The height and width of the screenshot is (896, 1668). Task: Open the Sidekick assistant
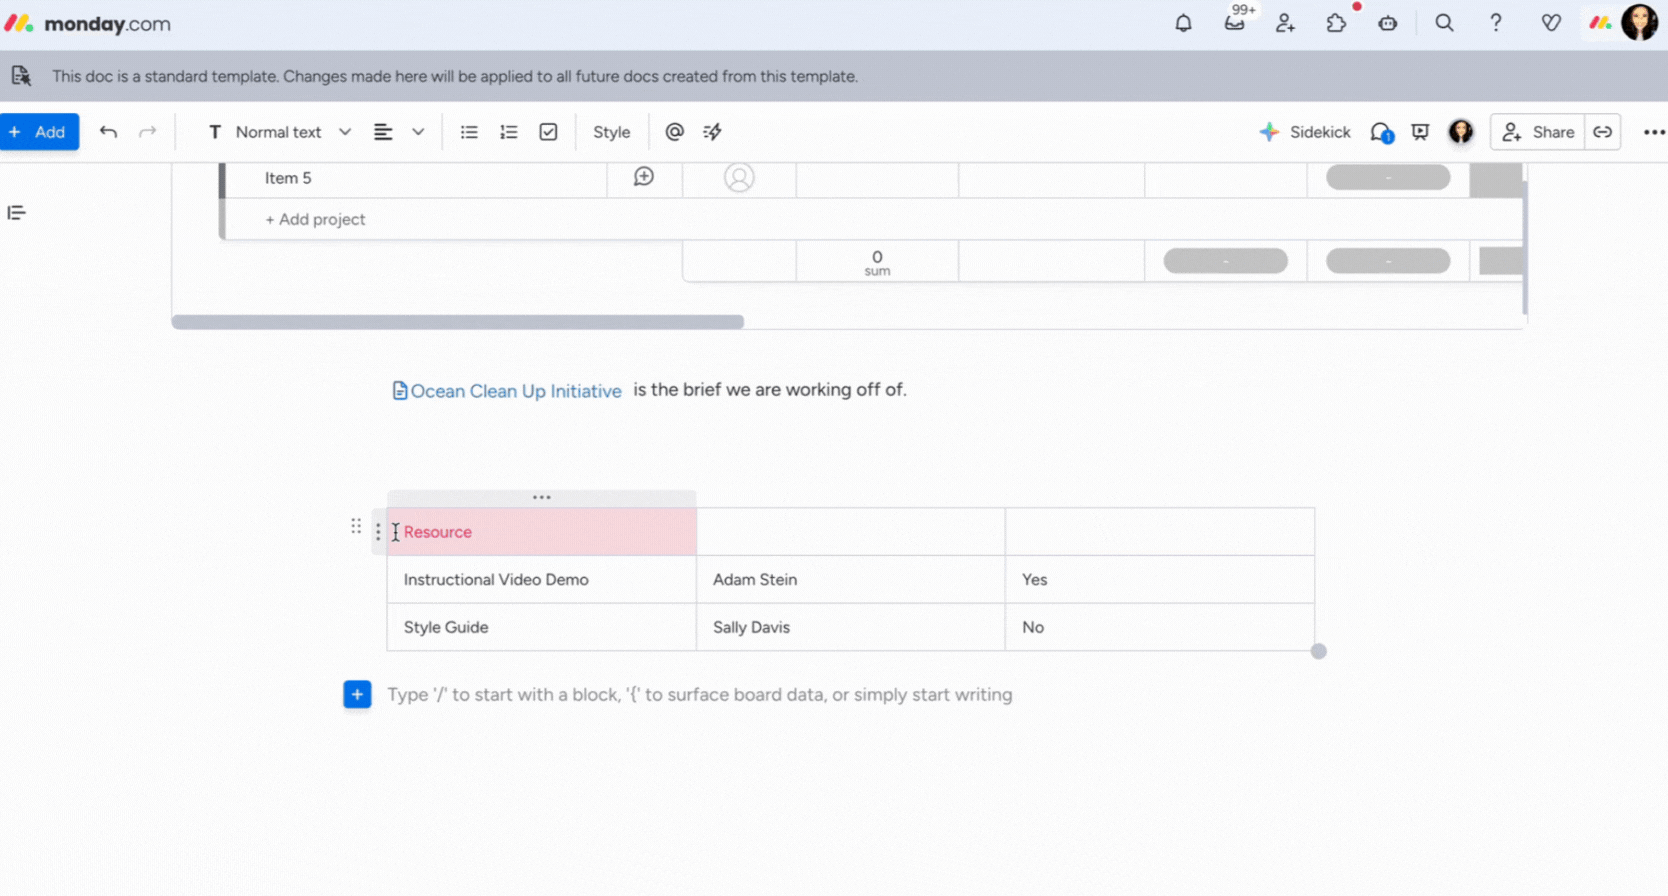[x=1305, y=132]
